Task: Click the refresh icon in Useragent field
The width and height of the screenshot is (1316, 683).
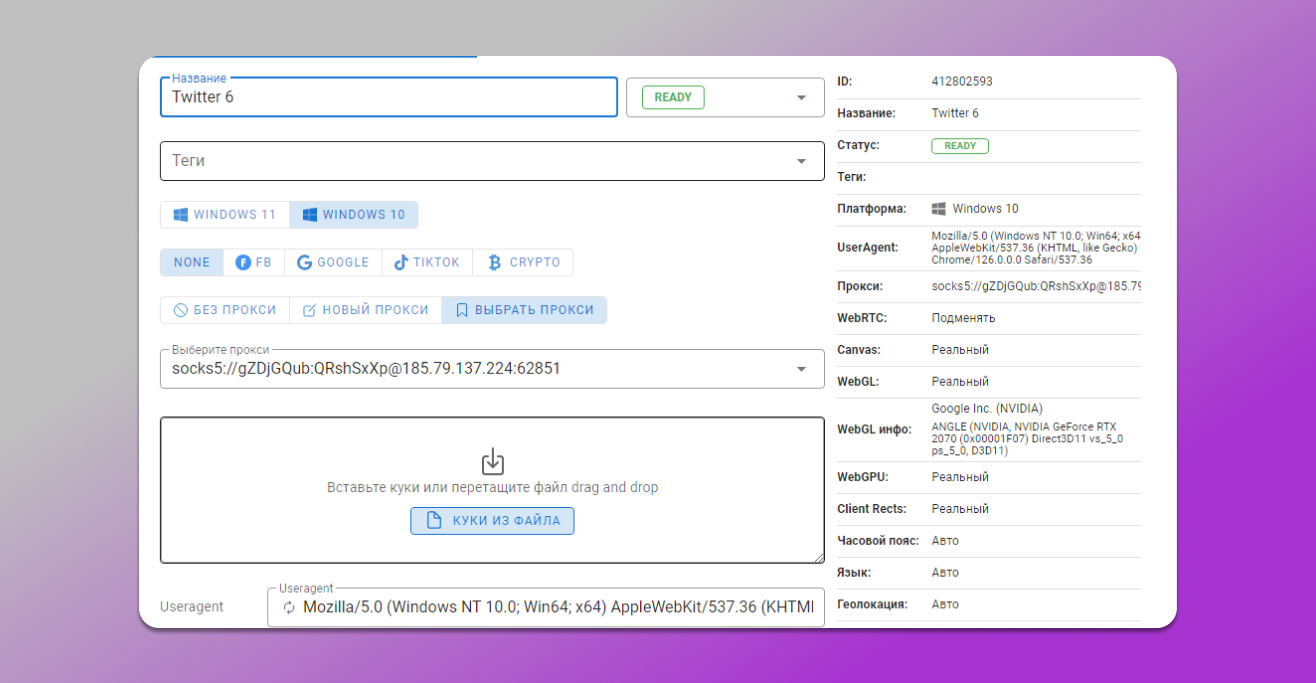Action: pos(289,607)
